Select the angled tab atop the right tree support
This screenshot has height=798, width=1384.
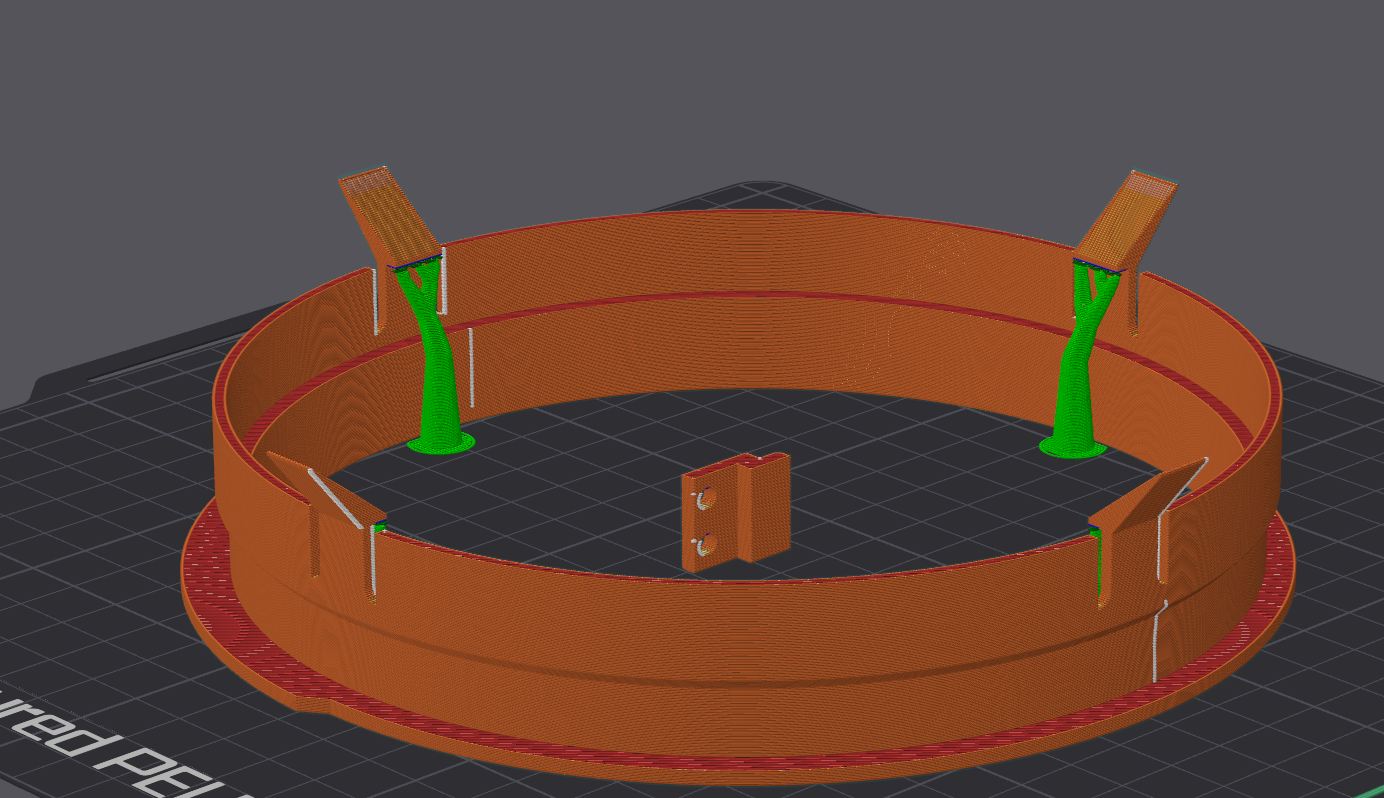click(x=1124, y=221)
